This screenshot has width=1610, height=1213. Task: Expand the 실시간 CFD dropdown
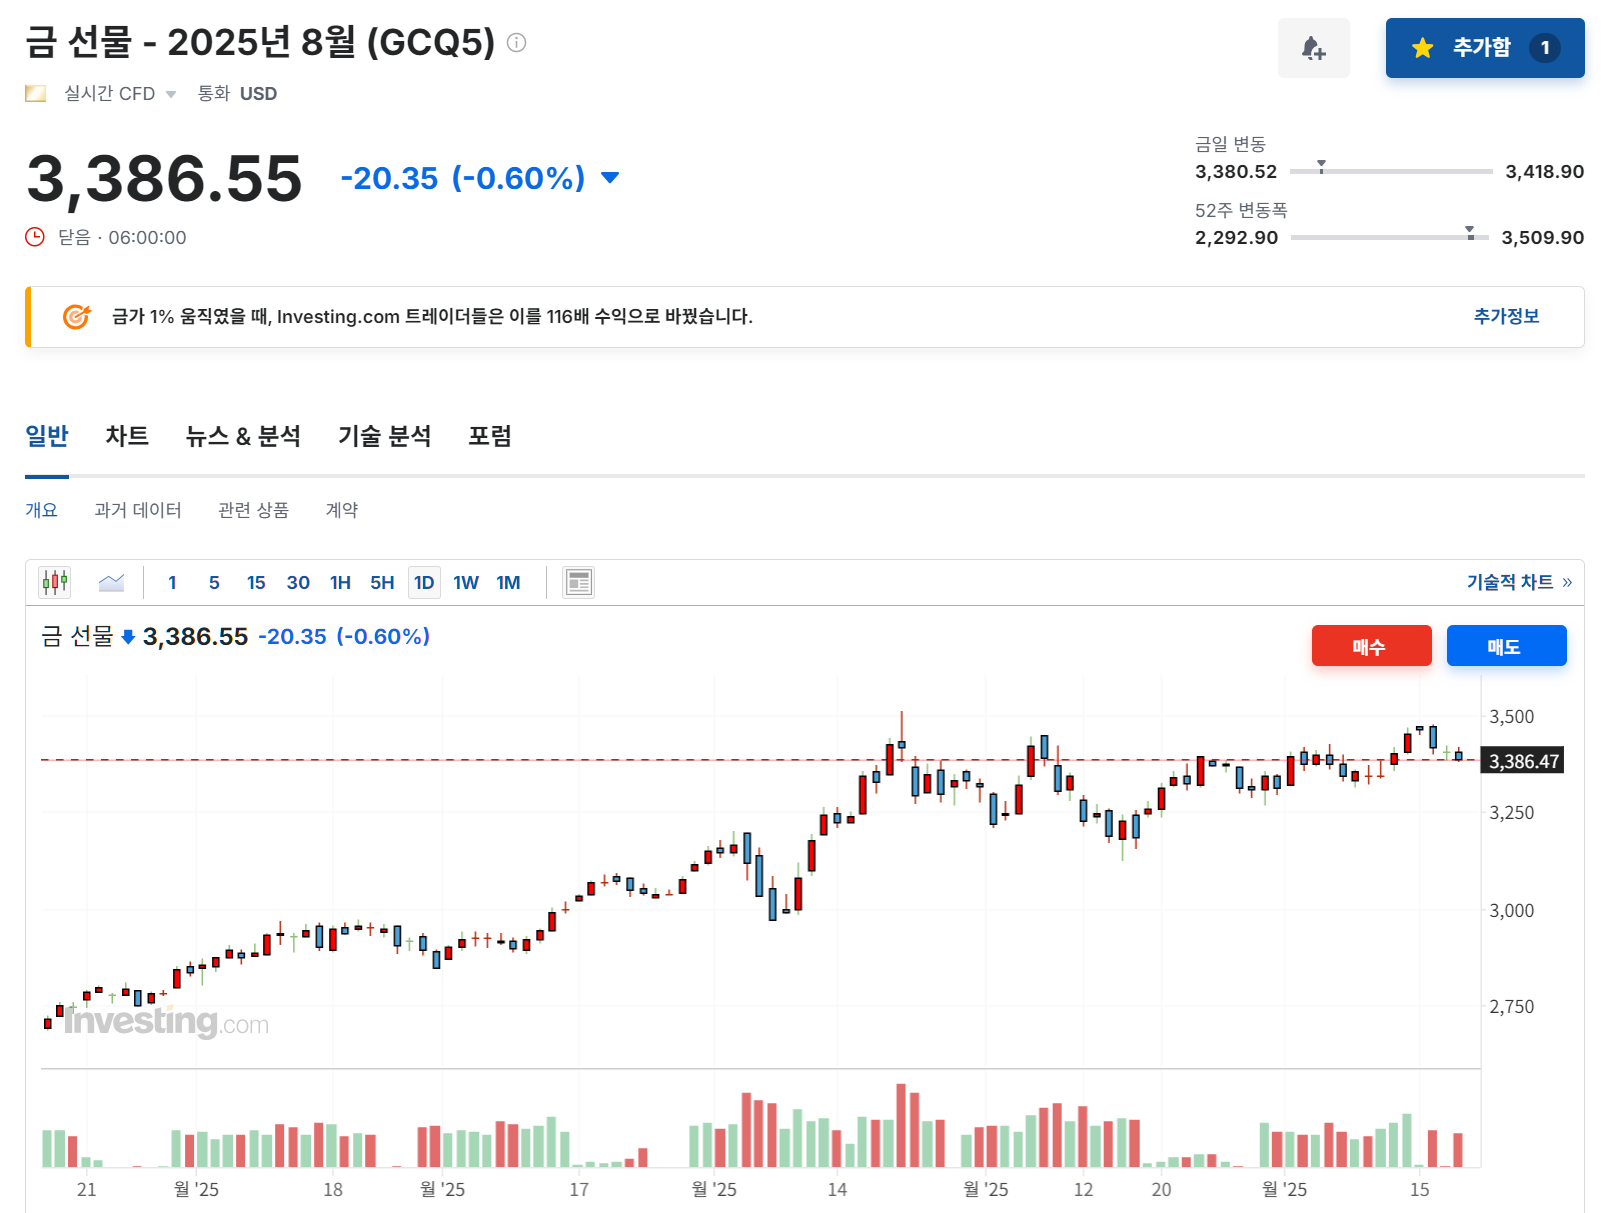(171, 93)
